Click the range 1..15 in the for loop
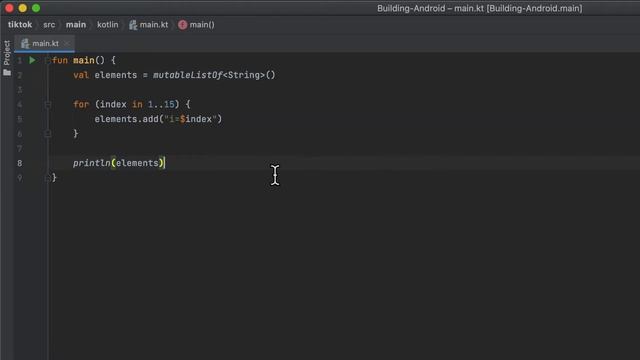Screen dimensions: 640x360 [161, 104]
